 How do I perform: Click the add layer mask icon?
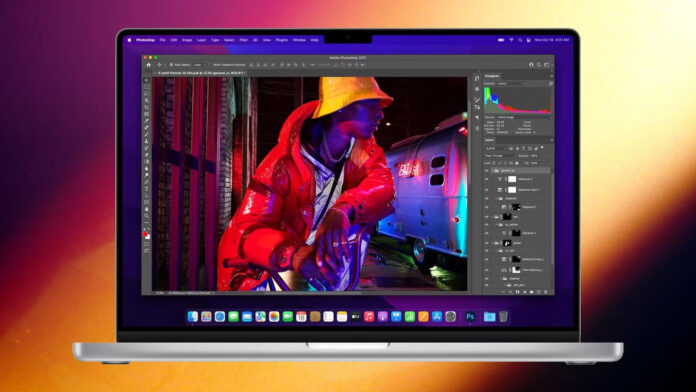point(517,292)
